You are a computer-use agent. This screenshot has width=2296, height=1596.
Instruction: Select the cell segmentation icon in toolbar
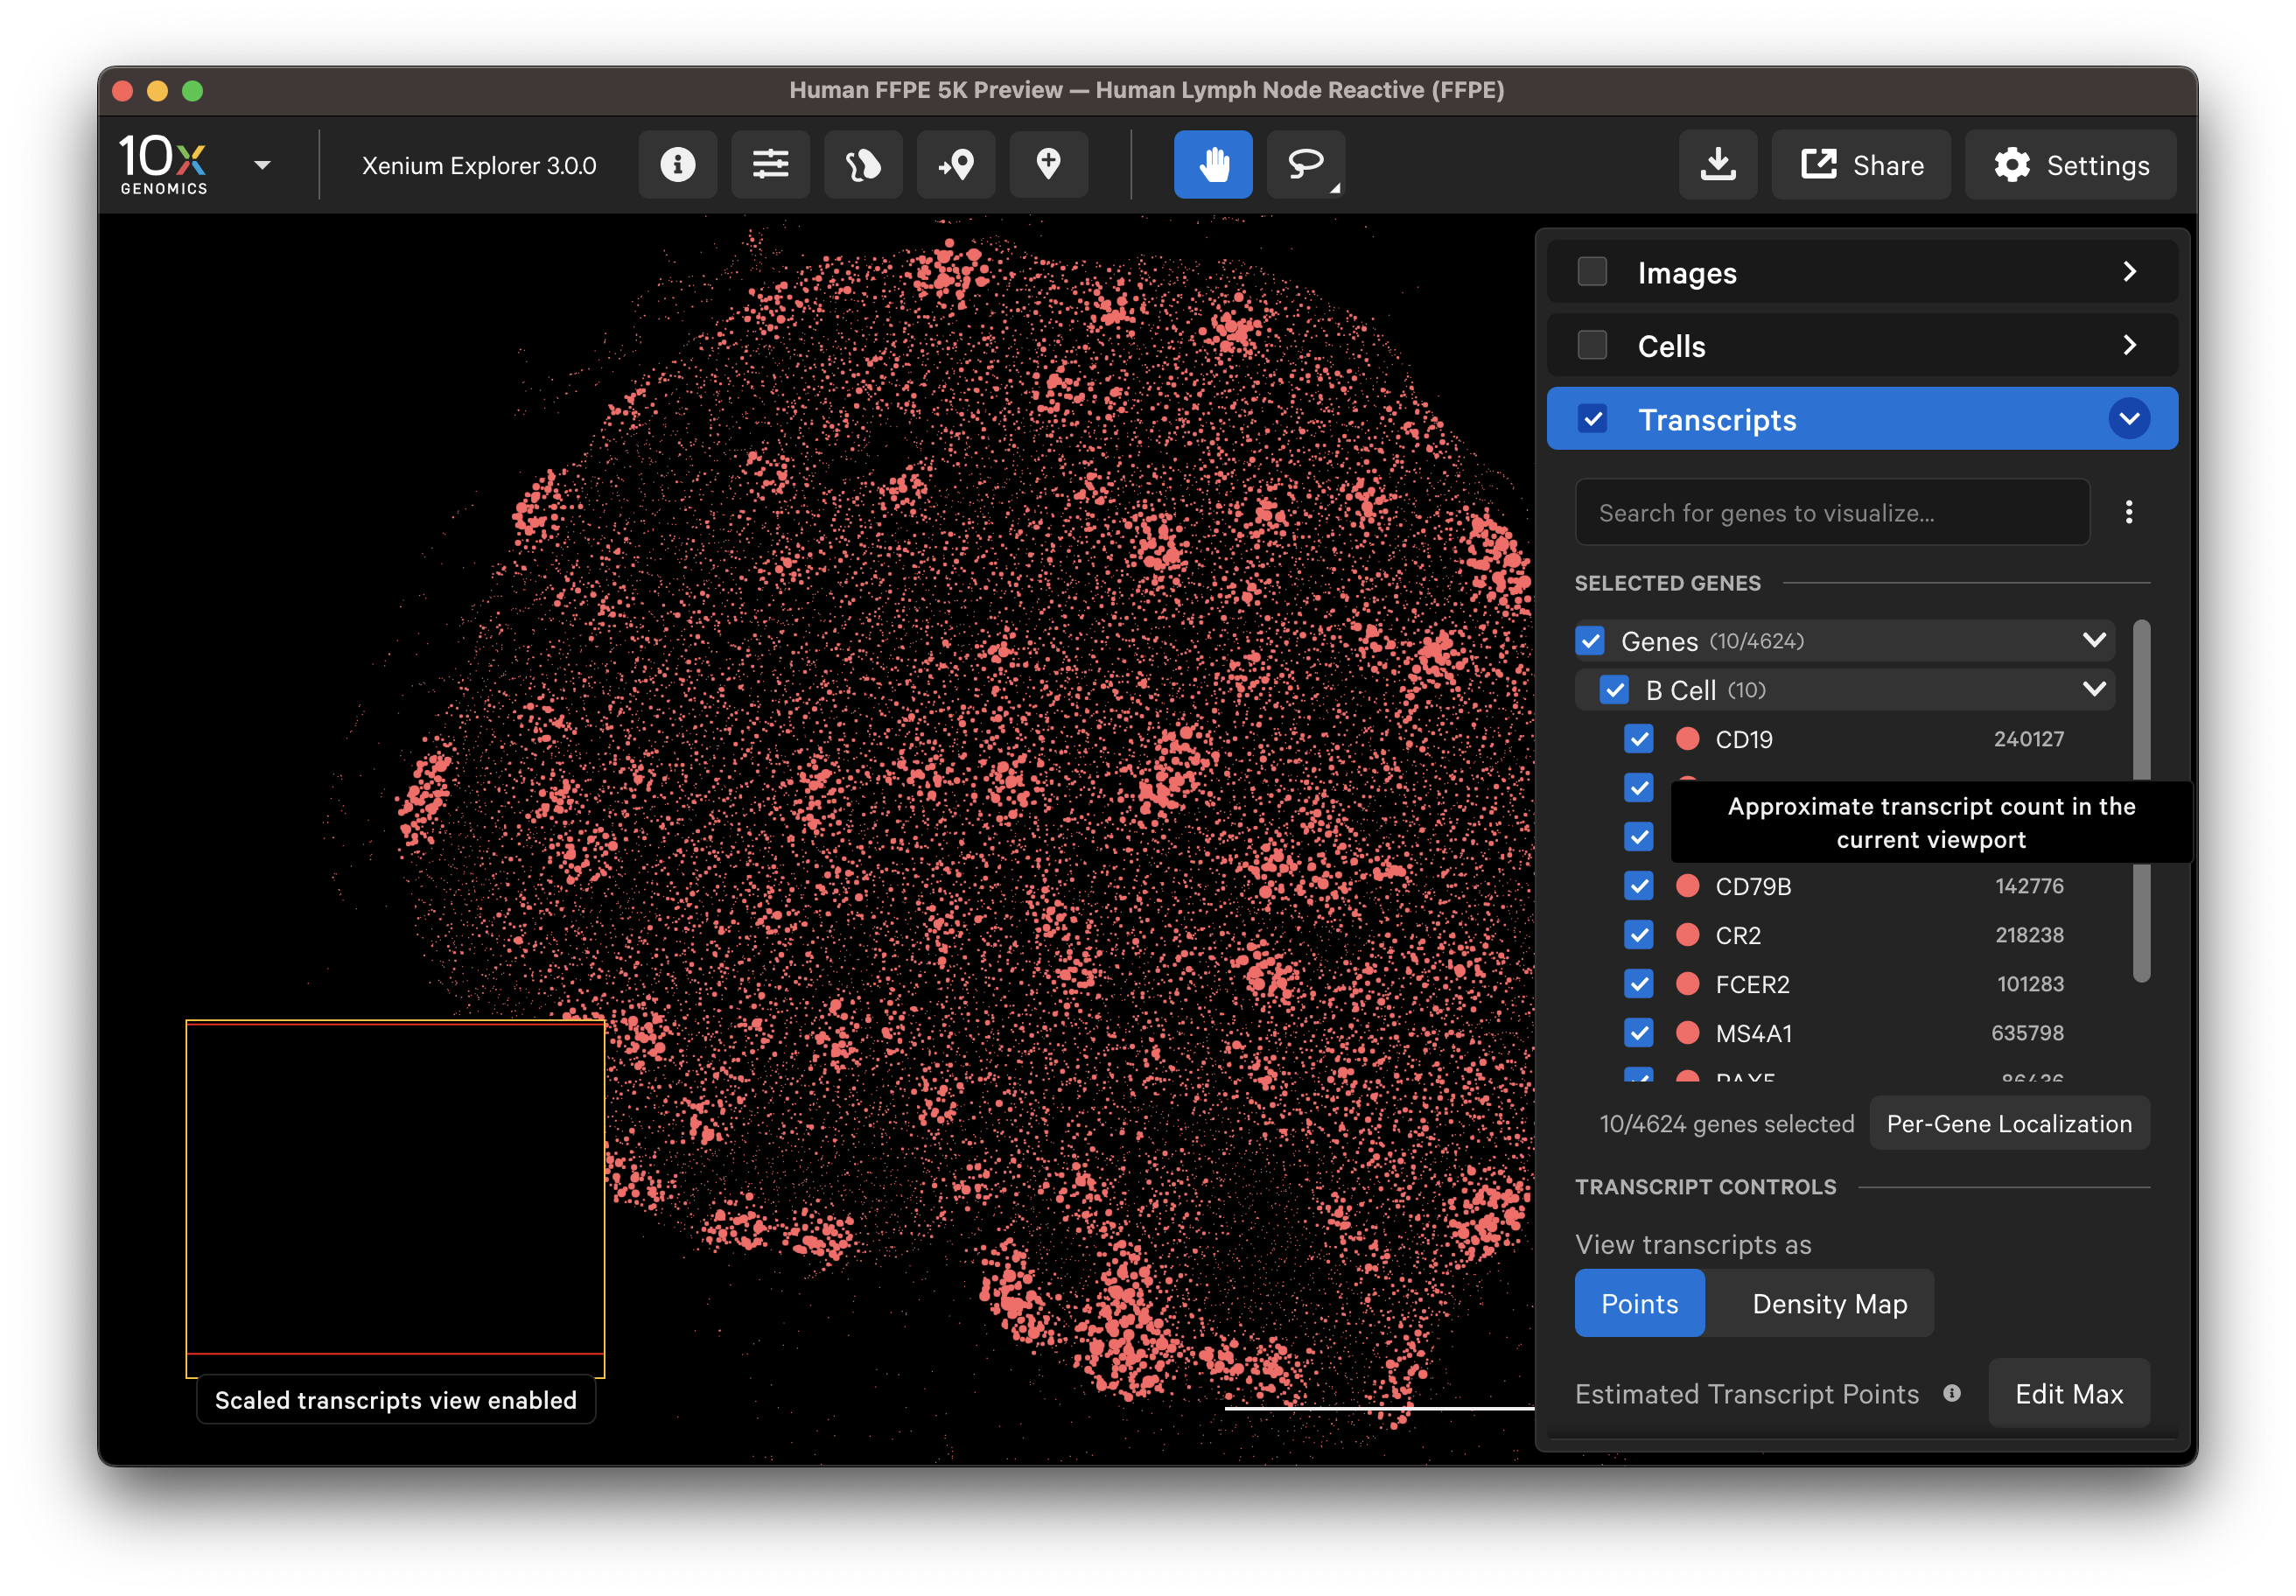[x=863, y=164]
